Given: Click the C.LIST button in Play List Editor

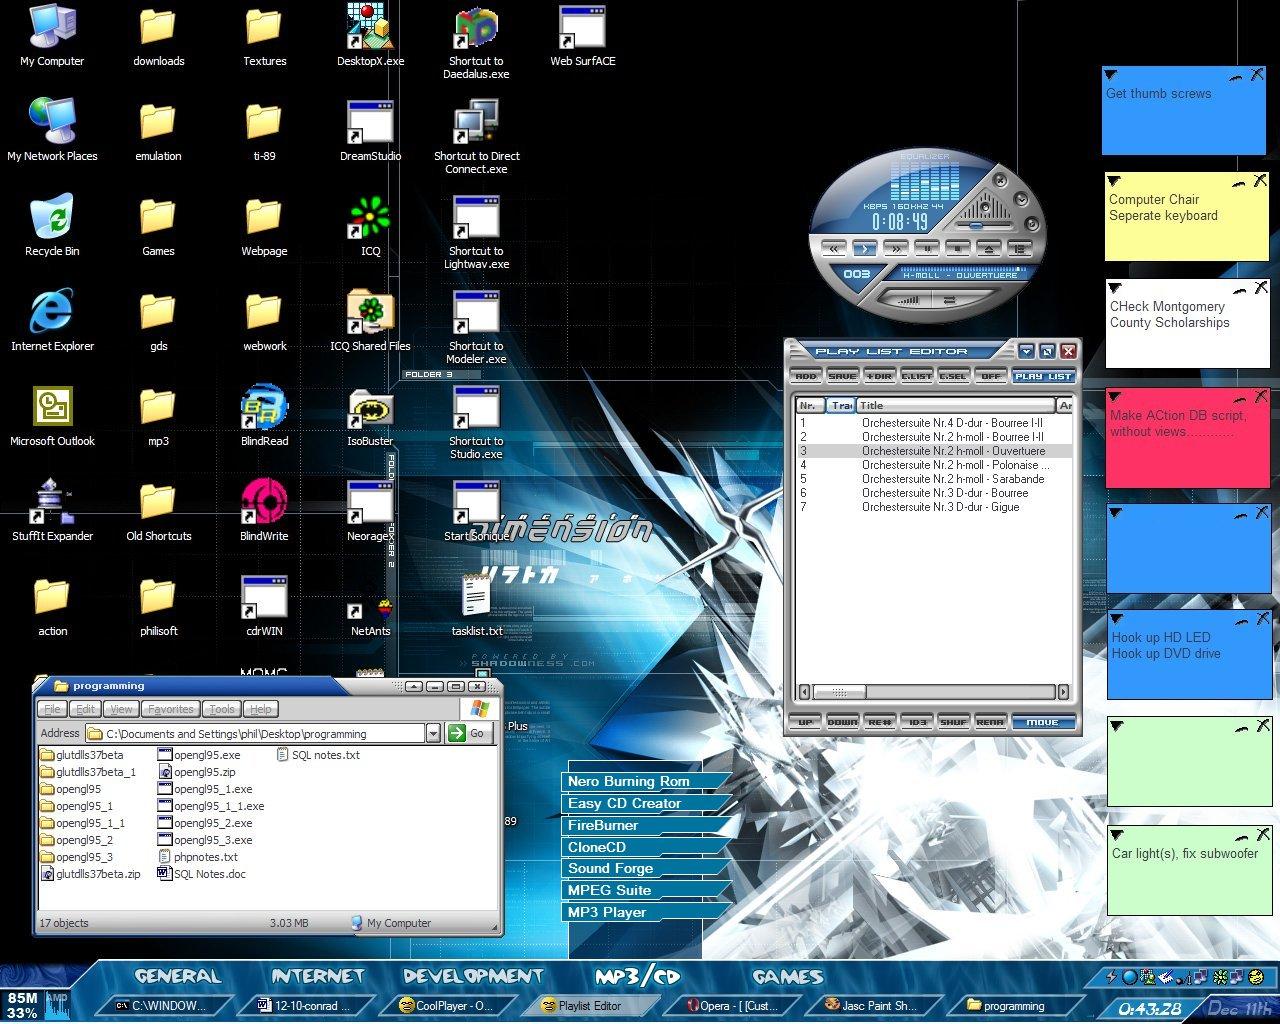Looking at the screenshot, I should [x=917, y=376].
